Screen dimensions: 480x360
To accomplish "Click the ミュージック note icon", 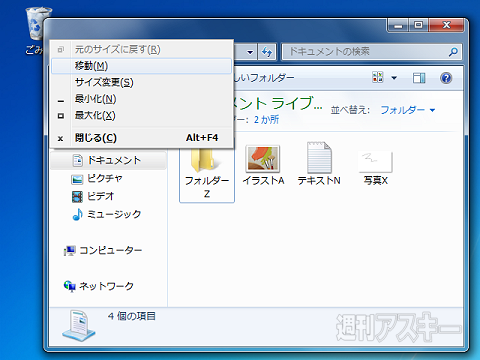I will click(77, 214).
